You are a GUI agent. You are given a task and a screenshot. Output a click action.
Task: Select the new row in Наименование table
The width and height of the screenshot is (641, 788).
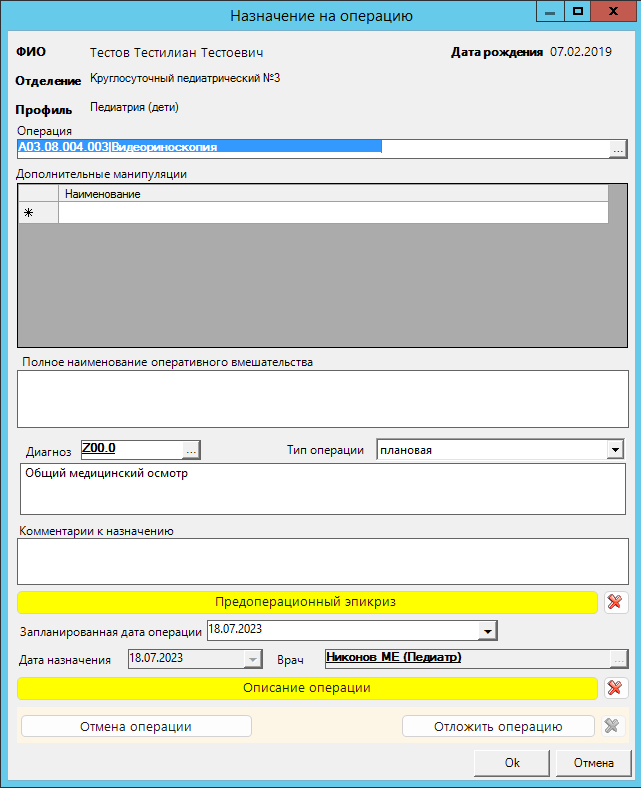pyautogui.click(x=332, y=213)
